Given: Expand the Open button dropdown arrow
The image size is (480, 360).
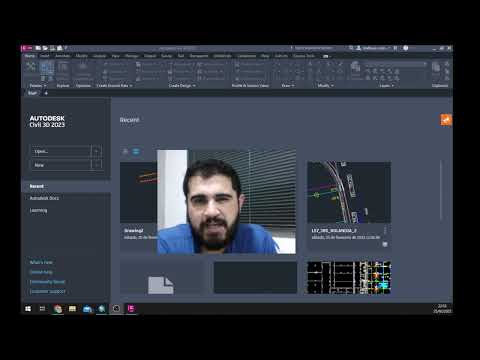Looking at the screenshot, I should (96, 151).
